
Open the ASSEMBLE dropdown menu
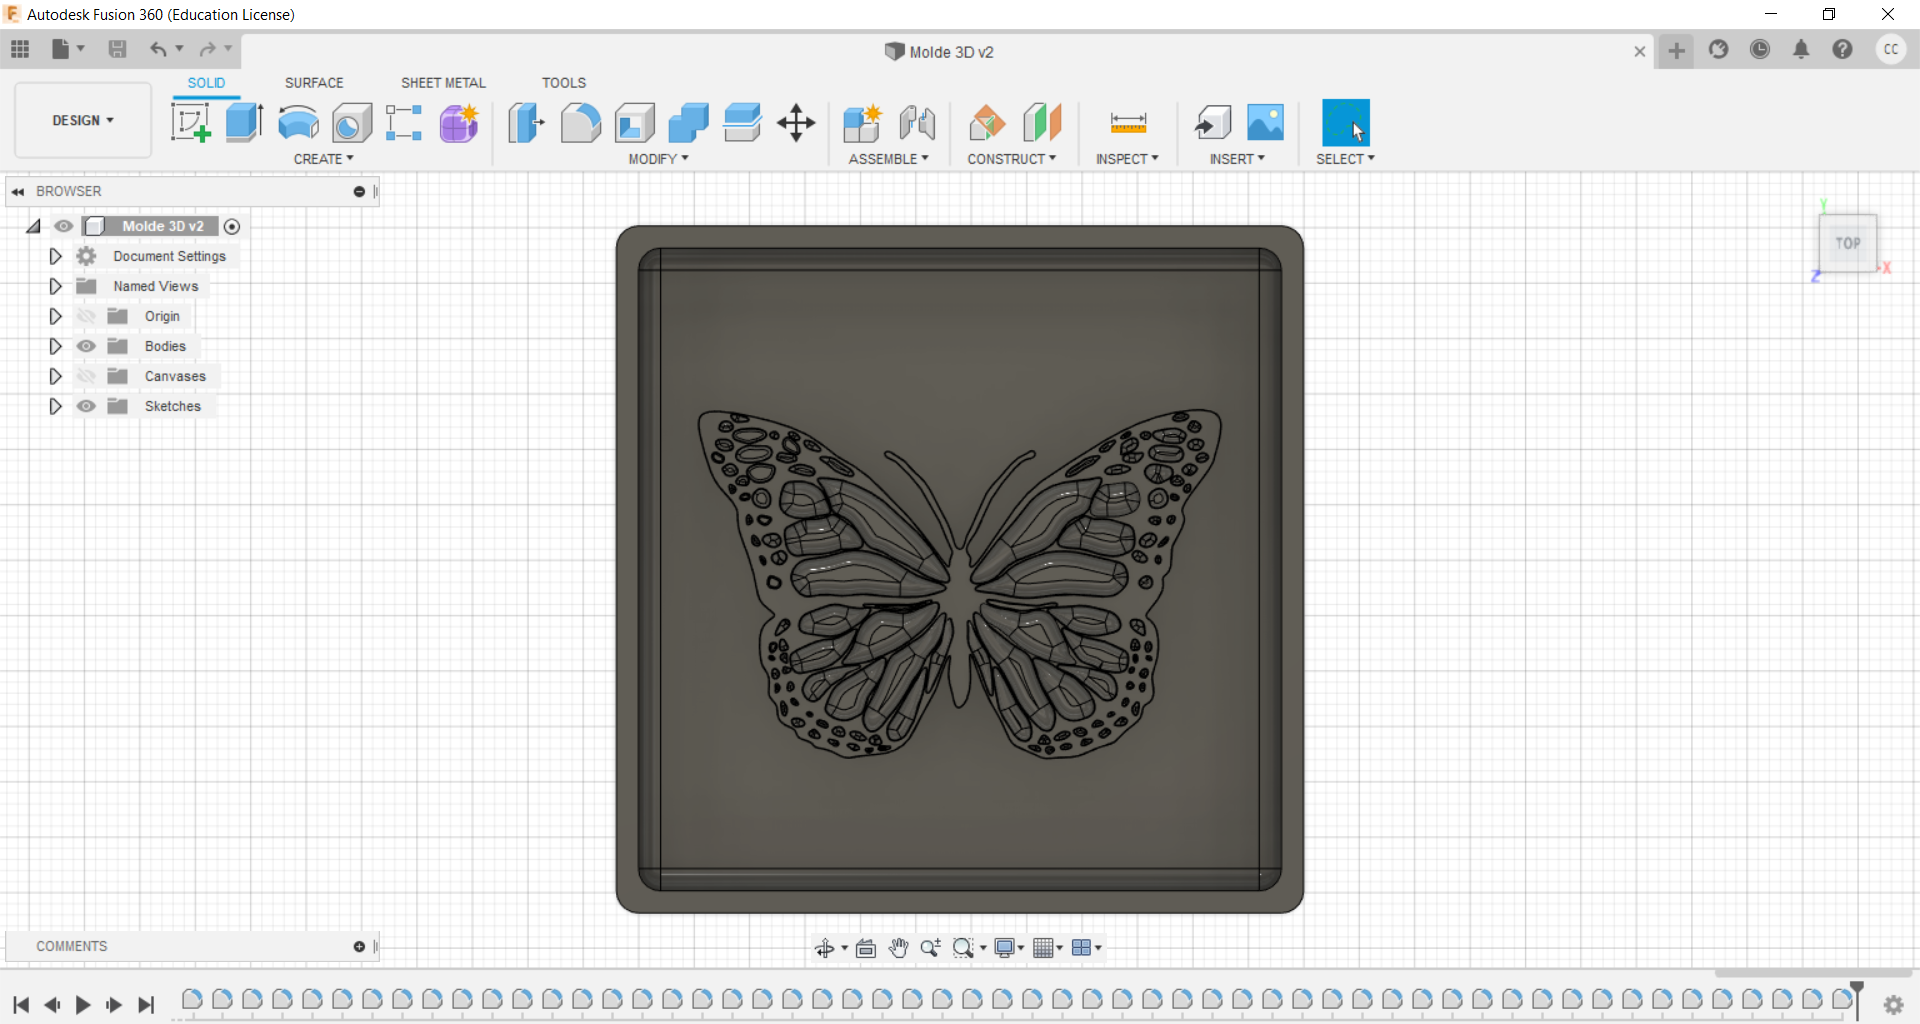pos(889,159)
